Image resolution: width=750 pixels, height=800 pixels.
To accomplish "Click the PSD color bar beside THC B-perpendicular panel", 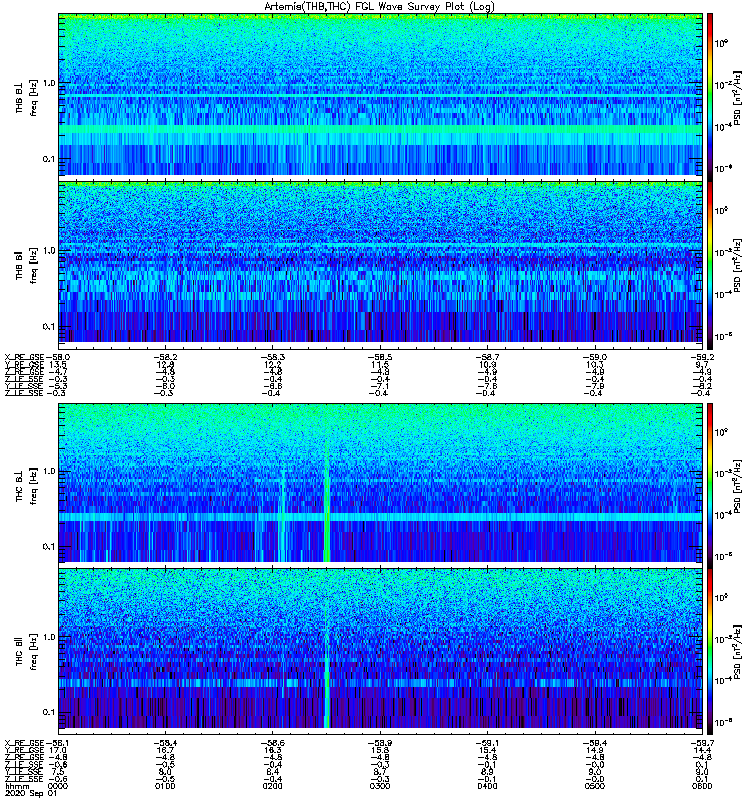I will tap(710, 485).
